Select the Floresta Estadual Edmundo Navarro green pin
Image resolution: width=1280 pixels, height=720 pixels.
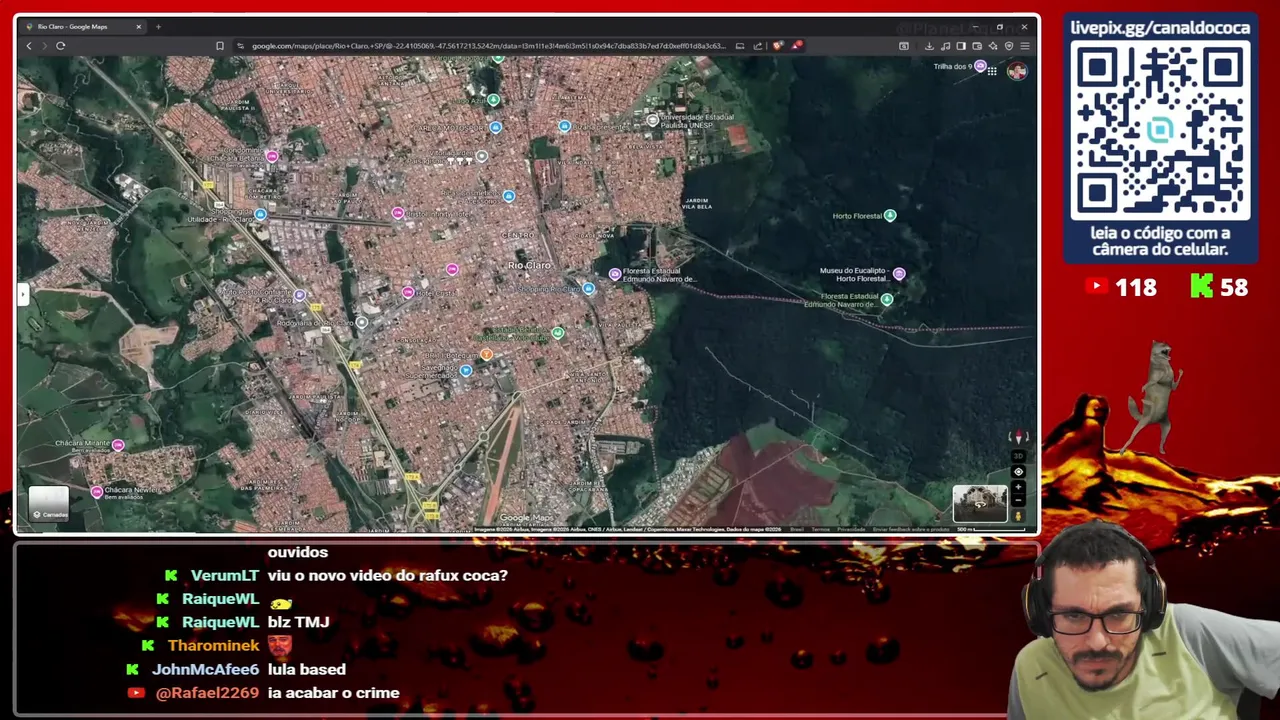[x=887, y=299]
